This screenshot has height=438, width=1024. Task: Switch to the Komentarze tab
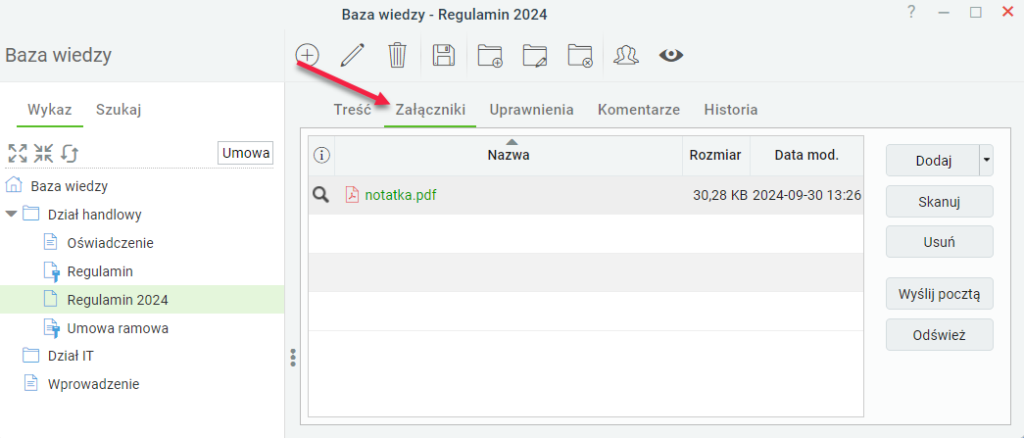[639, 110]
